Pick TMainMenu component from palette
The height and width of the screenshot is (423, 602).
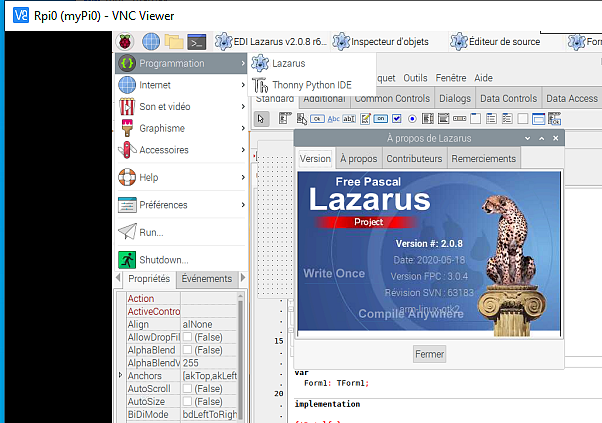pyautogui.click(x=285, y=119)
